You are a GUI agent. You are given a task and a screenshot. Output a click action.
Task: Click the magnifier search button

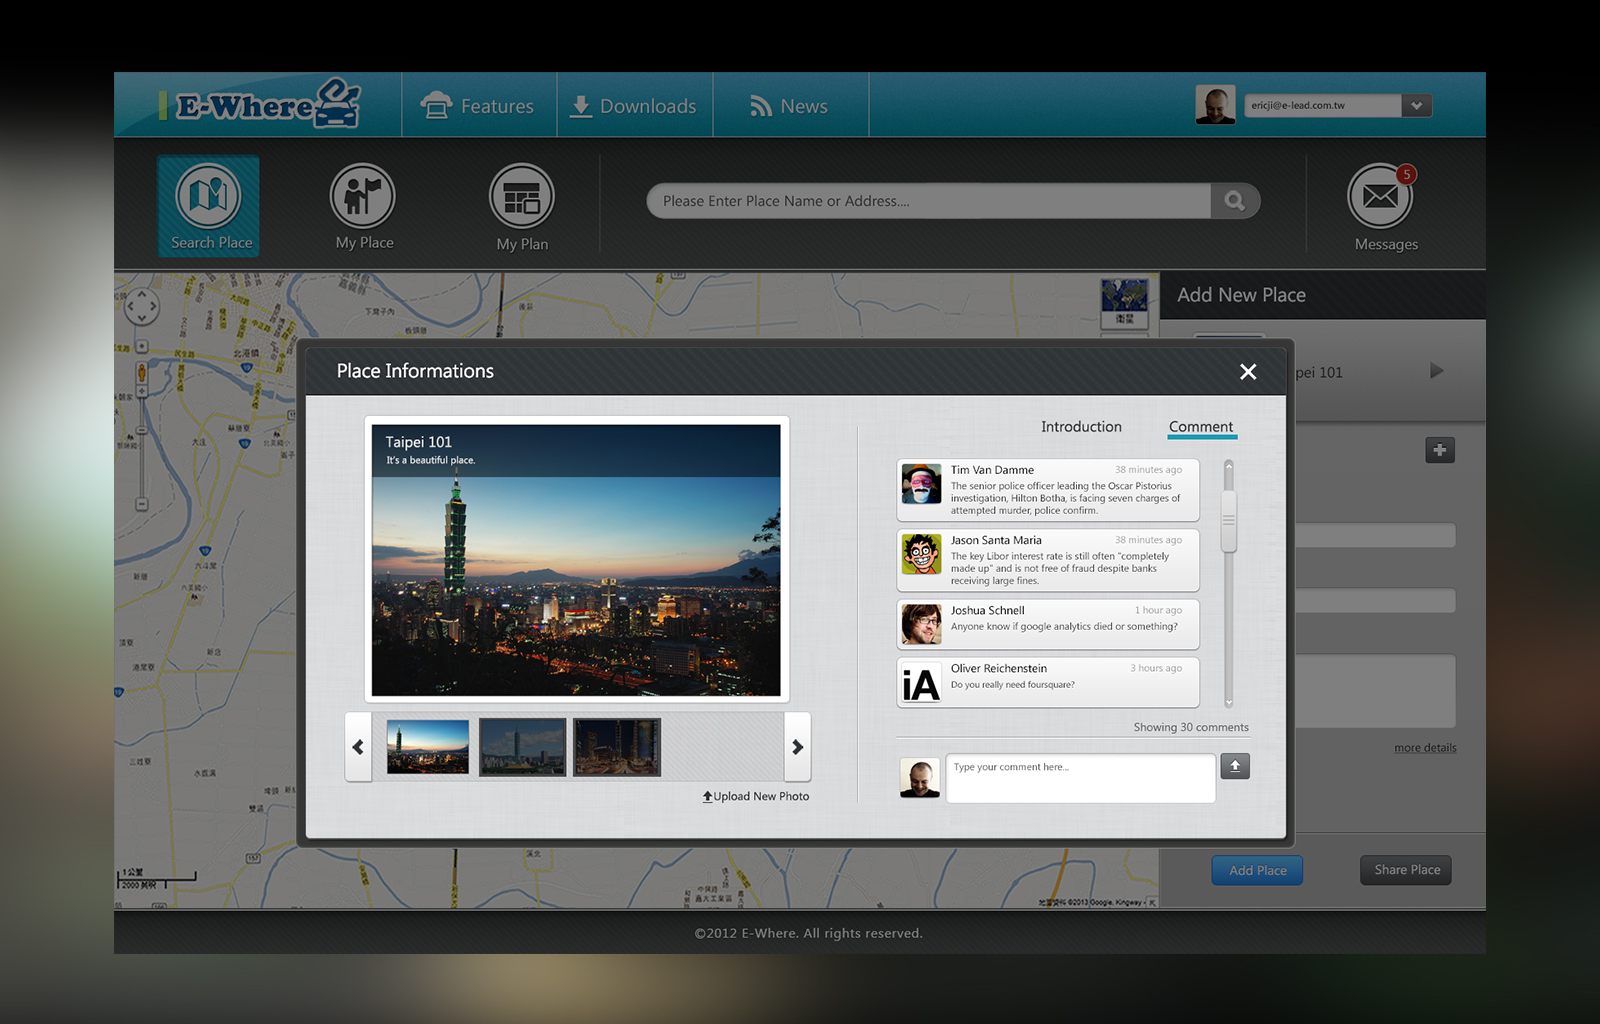1235,201
